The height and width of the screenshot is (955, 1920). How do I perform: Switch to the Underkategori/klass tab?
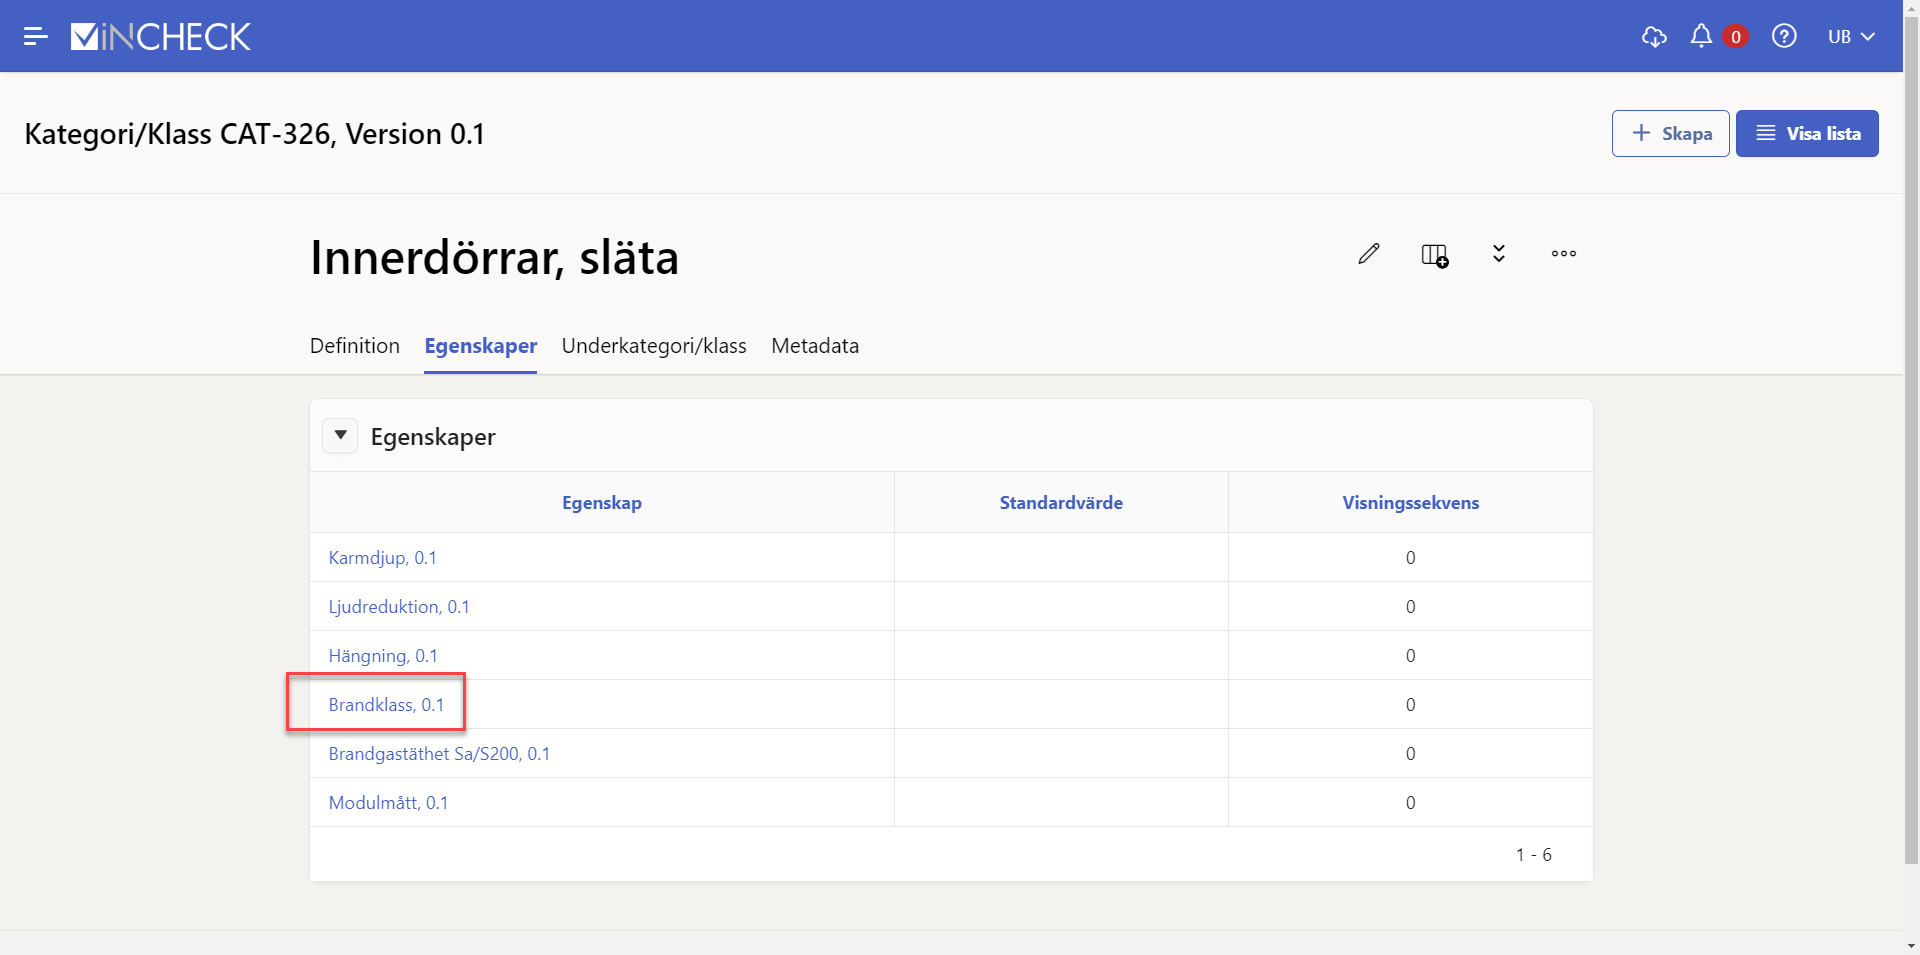point(654,346)
